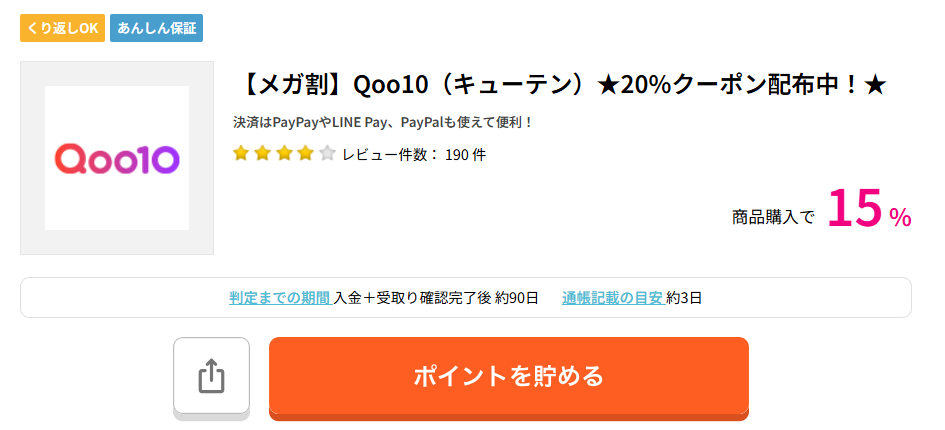Viewport: 945px width, 430px height.
Task: Click the third gold rating star
Action: click(x=284, y=153)
